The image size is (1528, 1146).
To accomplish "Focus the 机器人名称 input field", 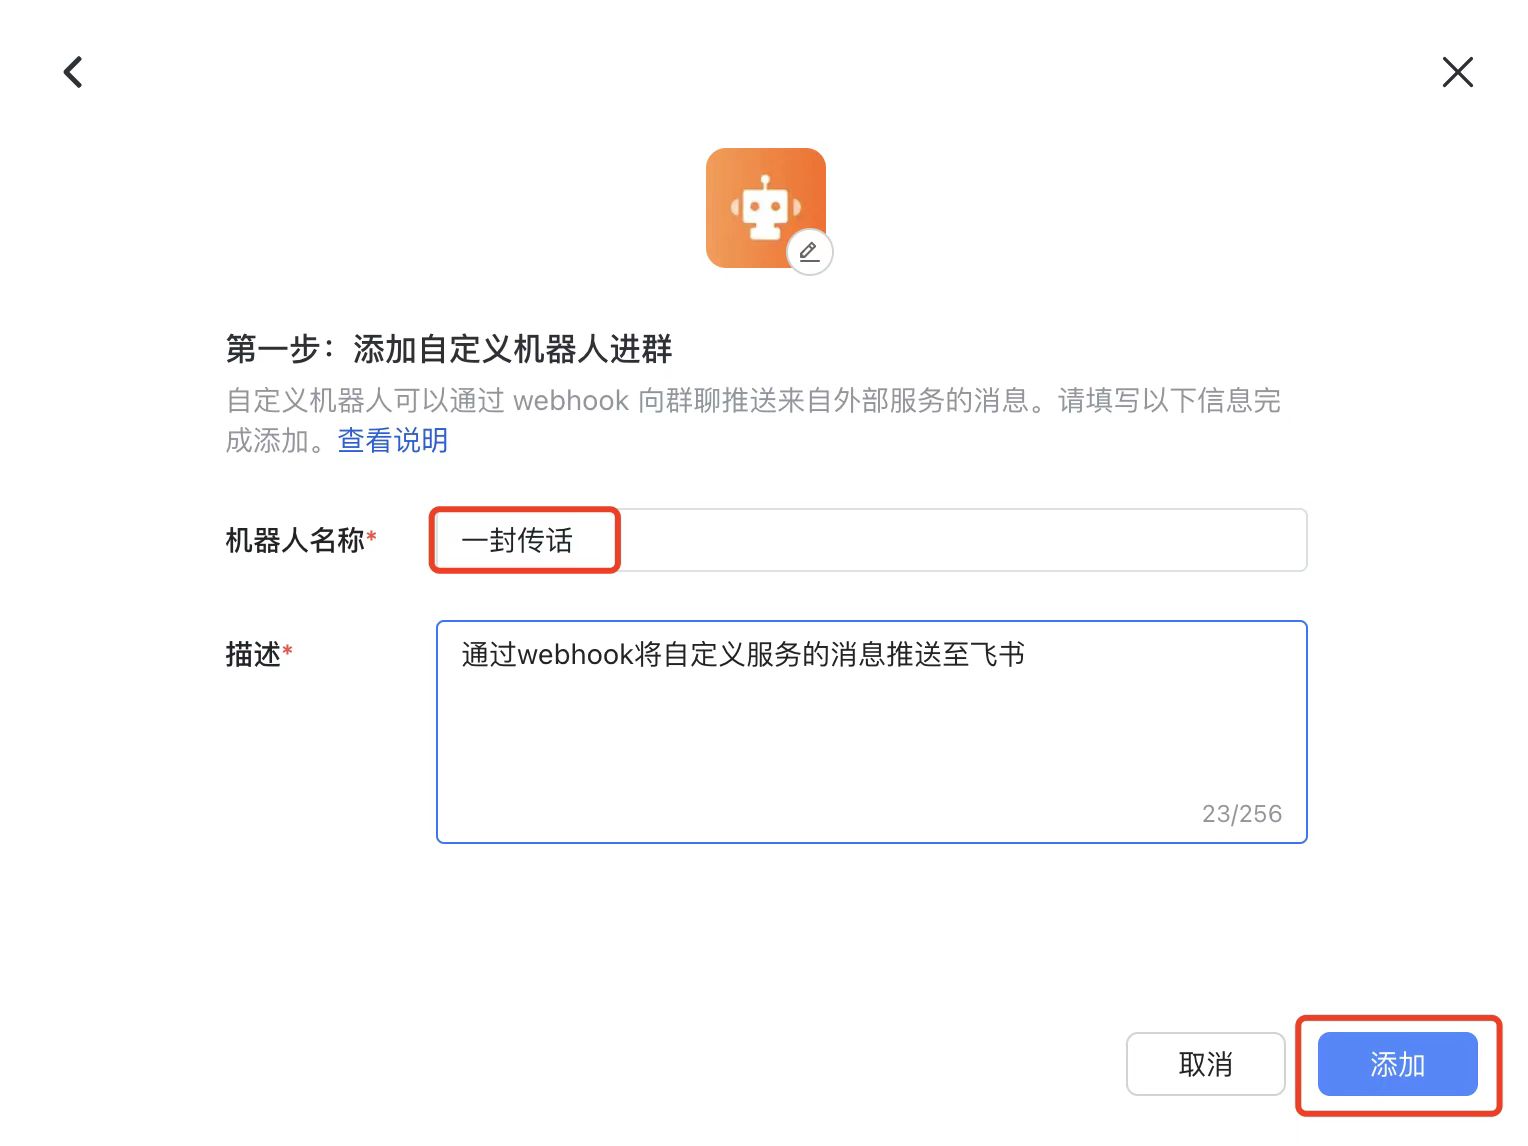I will [x=871, y=540].
